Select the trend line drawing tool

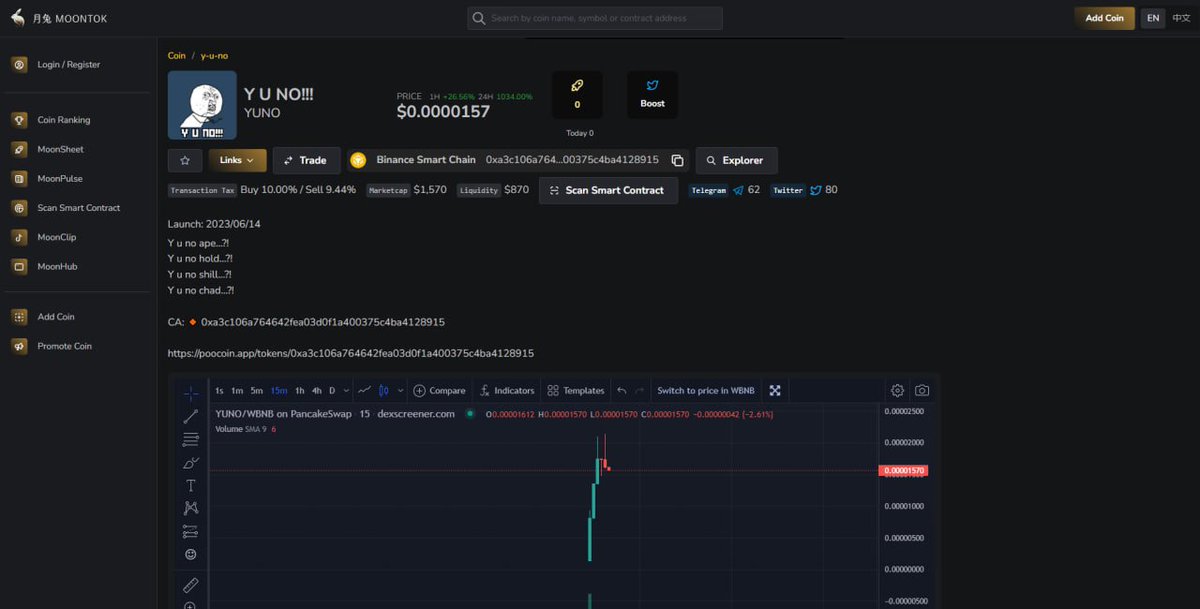pos(190,417)
